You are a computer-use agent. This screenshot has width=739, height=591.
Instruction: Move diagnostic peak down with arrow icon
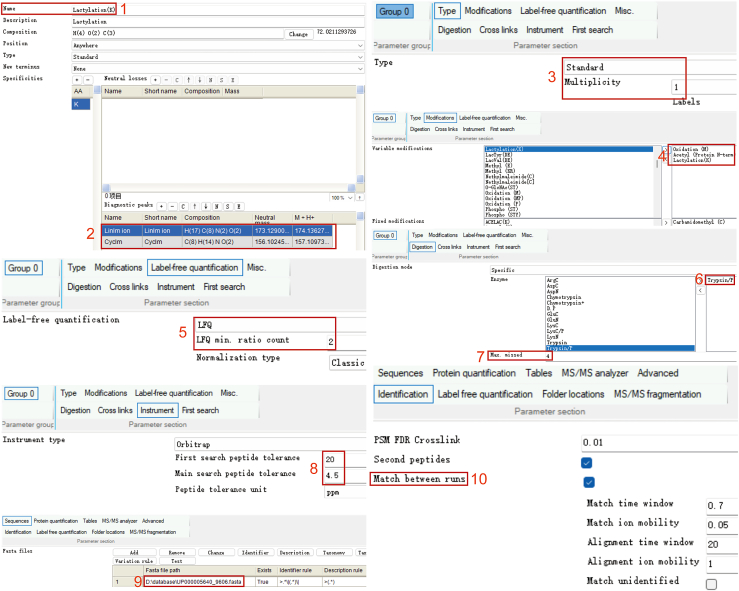[205, 206]
